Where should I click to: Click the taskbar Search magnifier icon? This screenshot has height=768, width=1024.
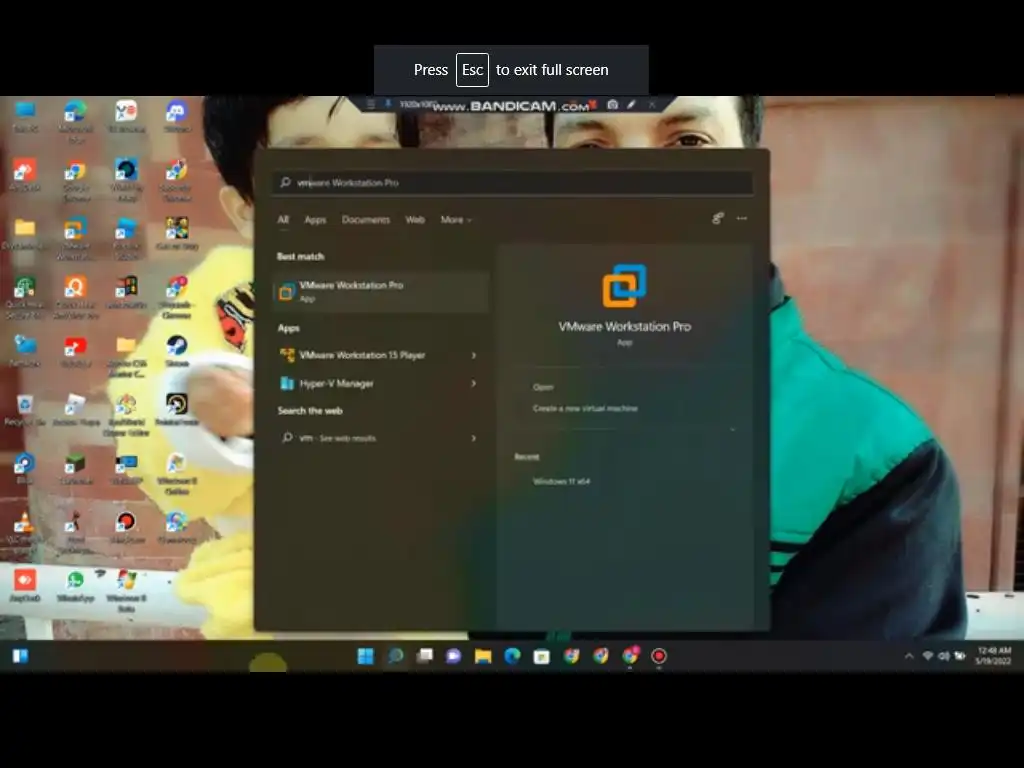pos(395,656)
